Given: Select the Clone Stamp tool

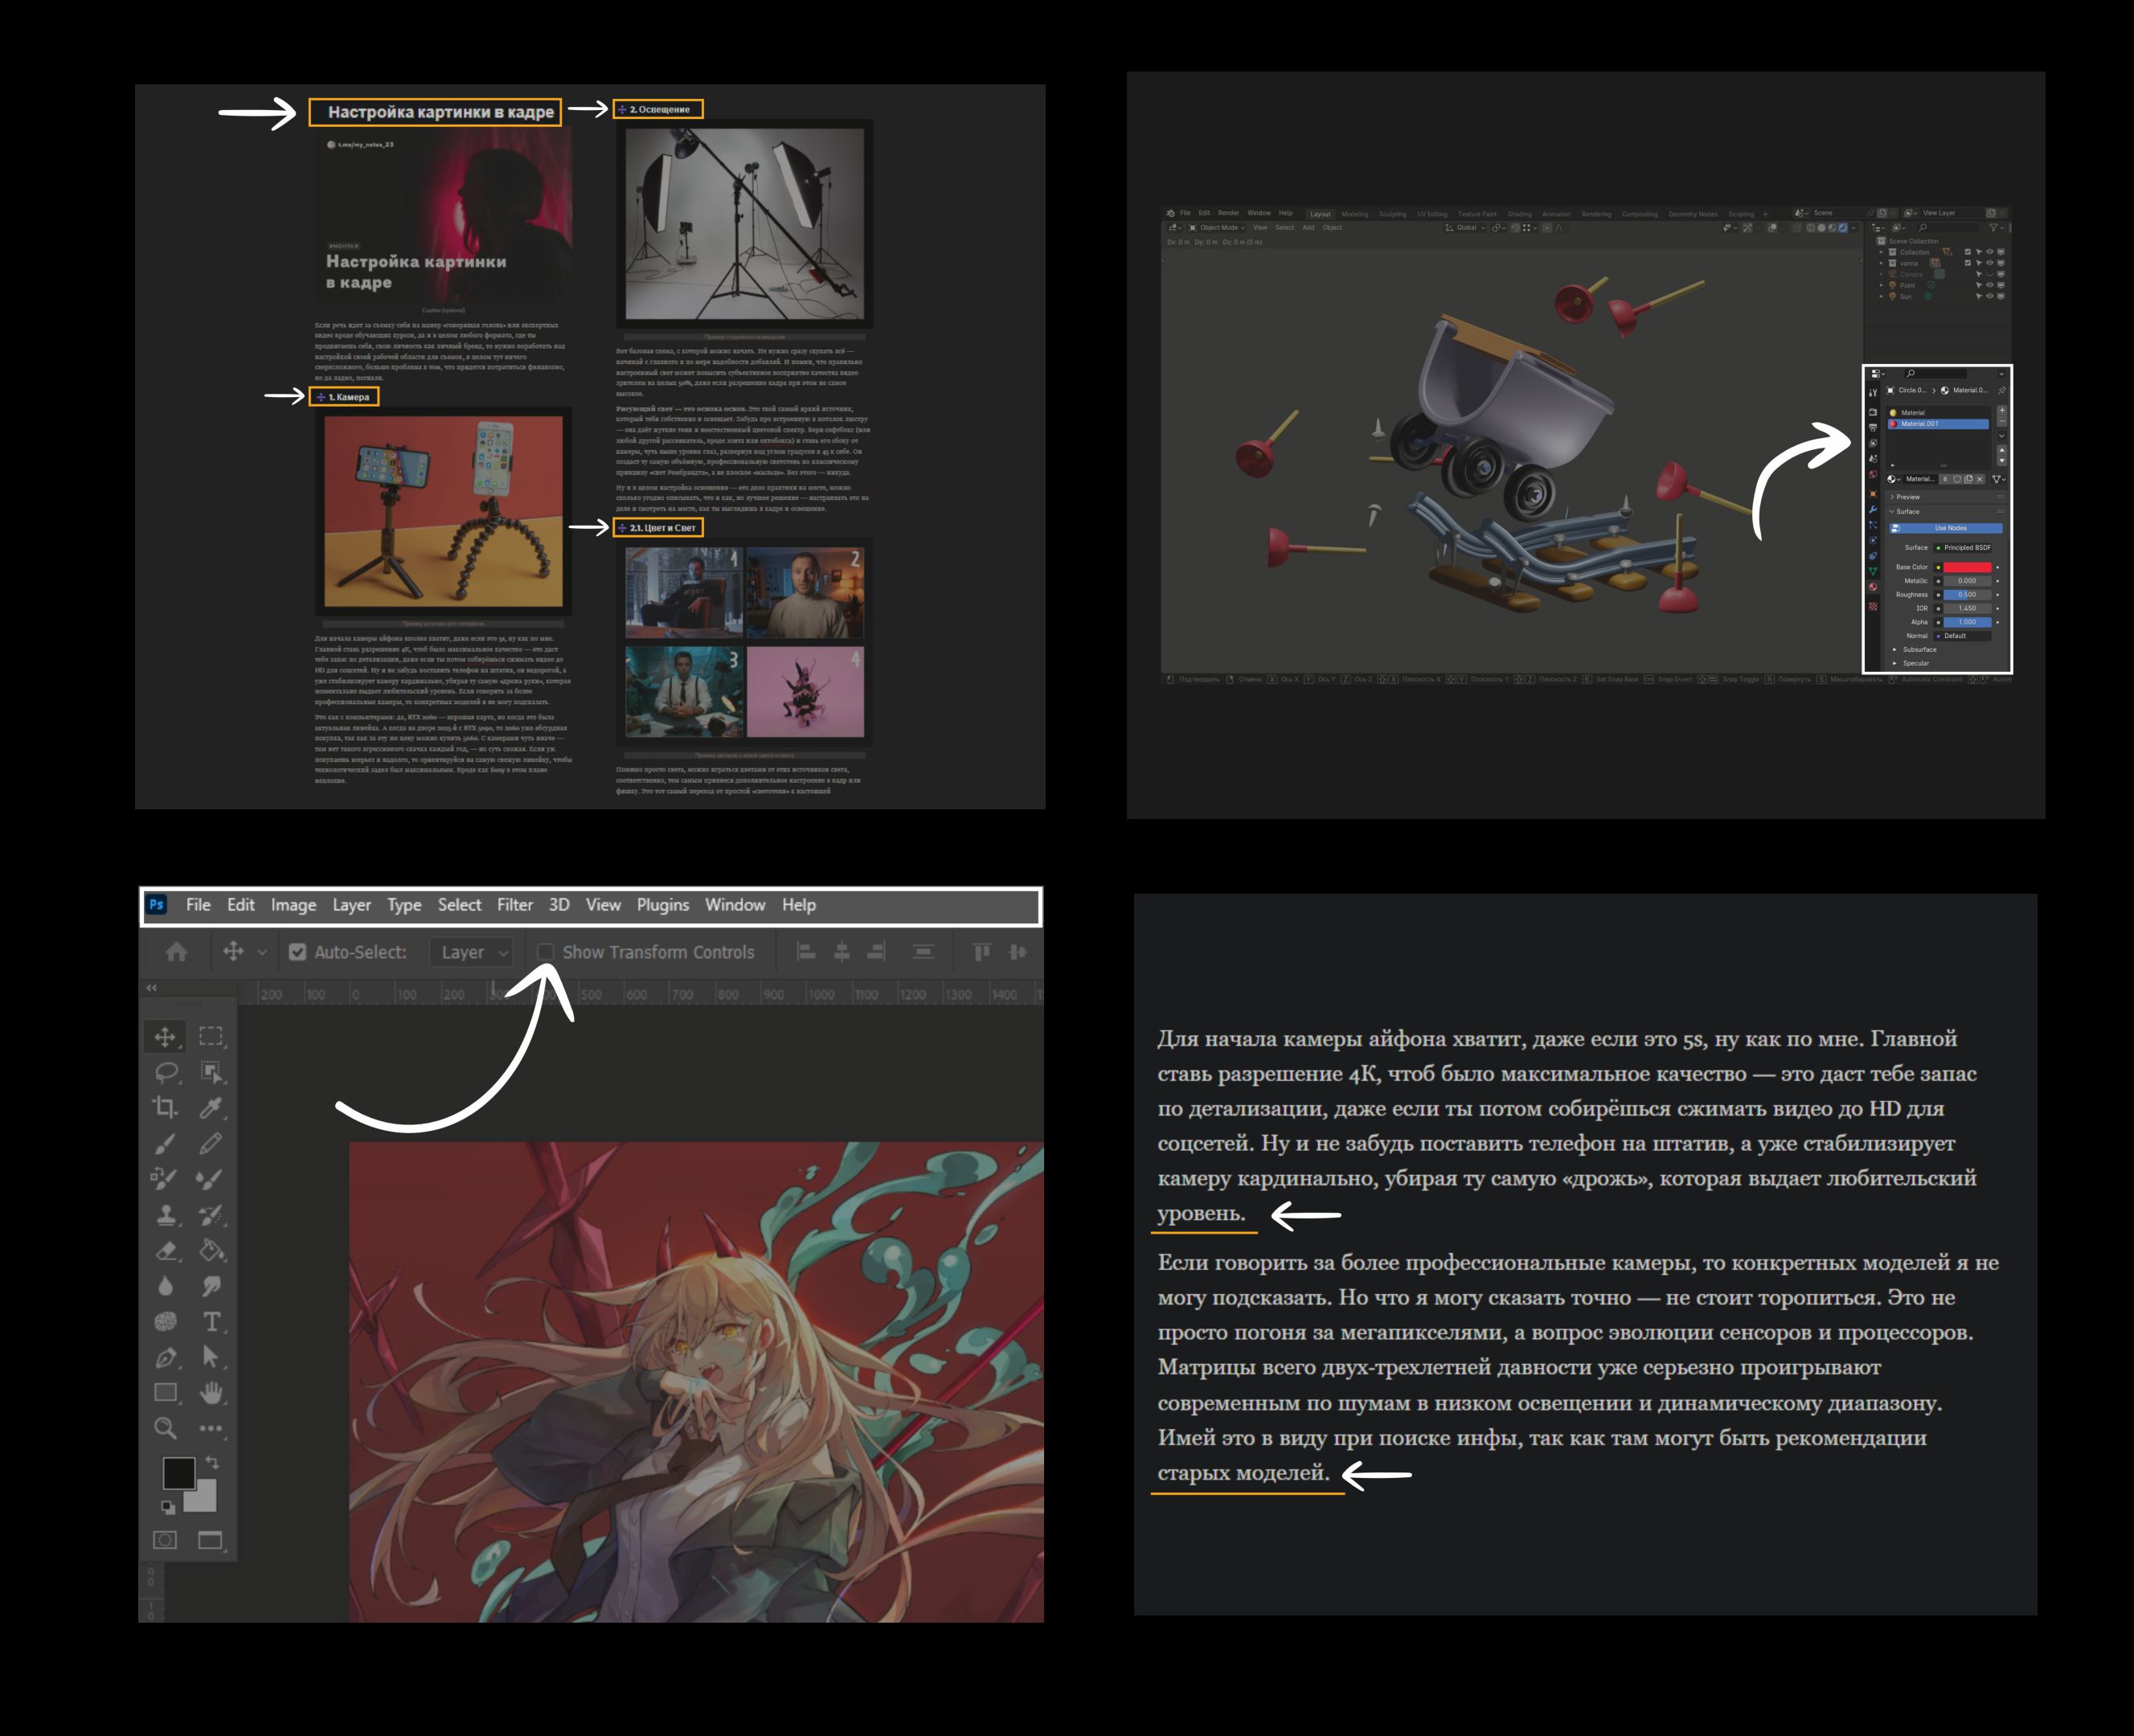Looking at the screenshot, I should pyautogui.click(x=166, y=1215).
